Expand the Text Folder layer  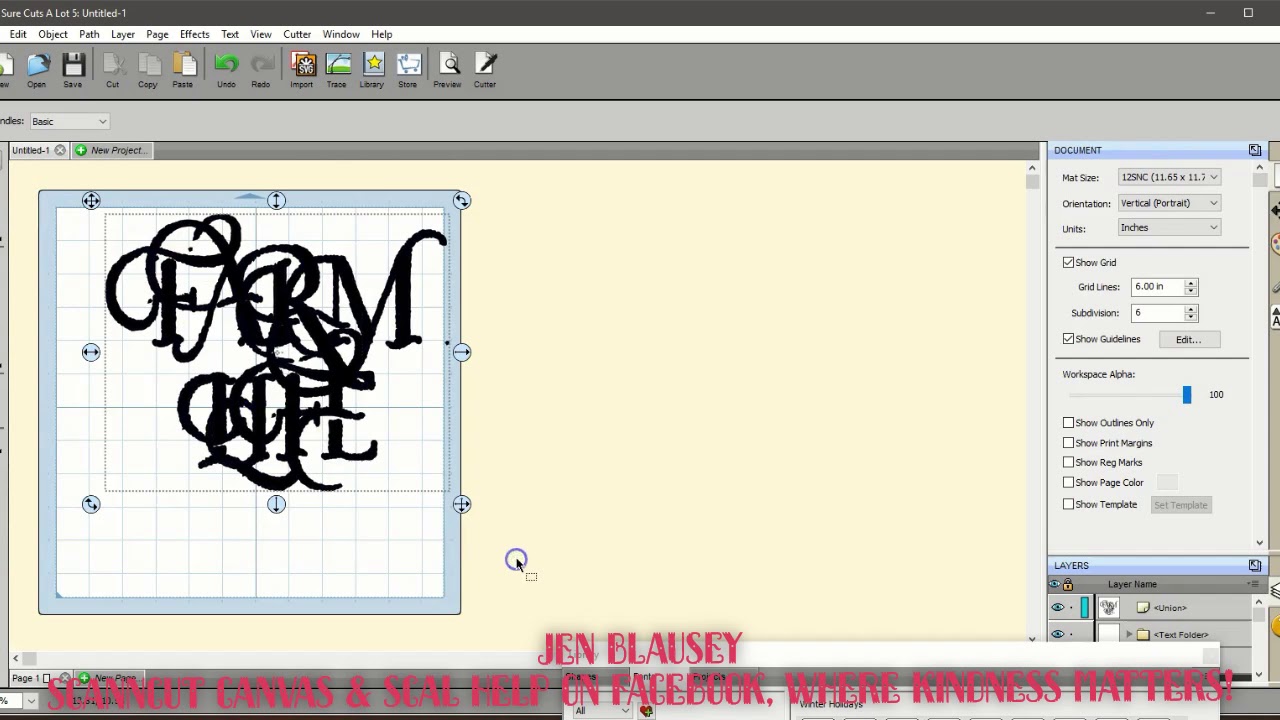coord(1129,635)
